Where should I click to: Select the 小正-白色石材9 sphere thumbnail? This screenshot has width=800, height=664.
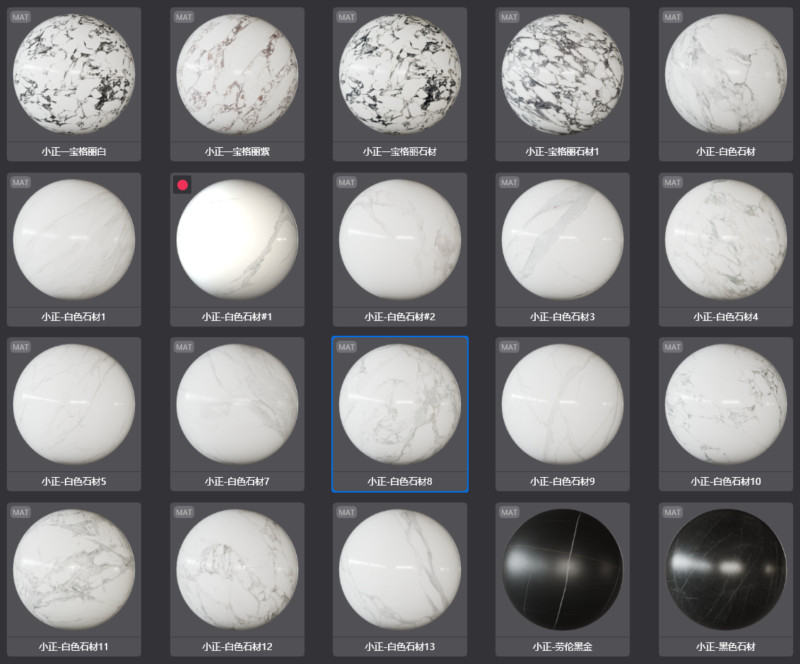point(562,404)
